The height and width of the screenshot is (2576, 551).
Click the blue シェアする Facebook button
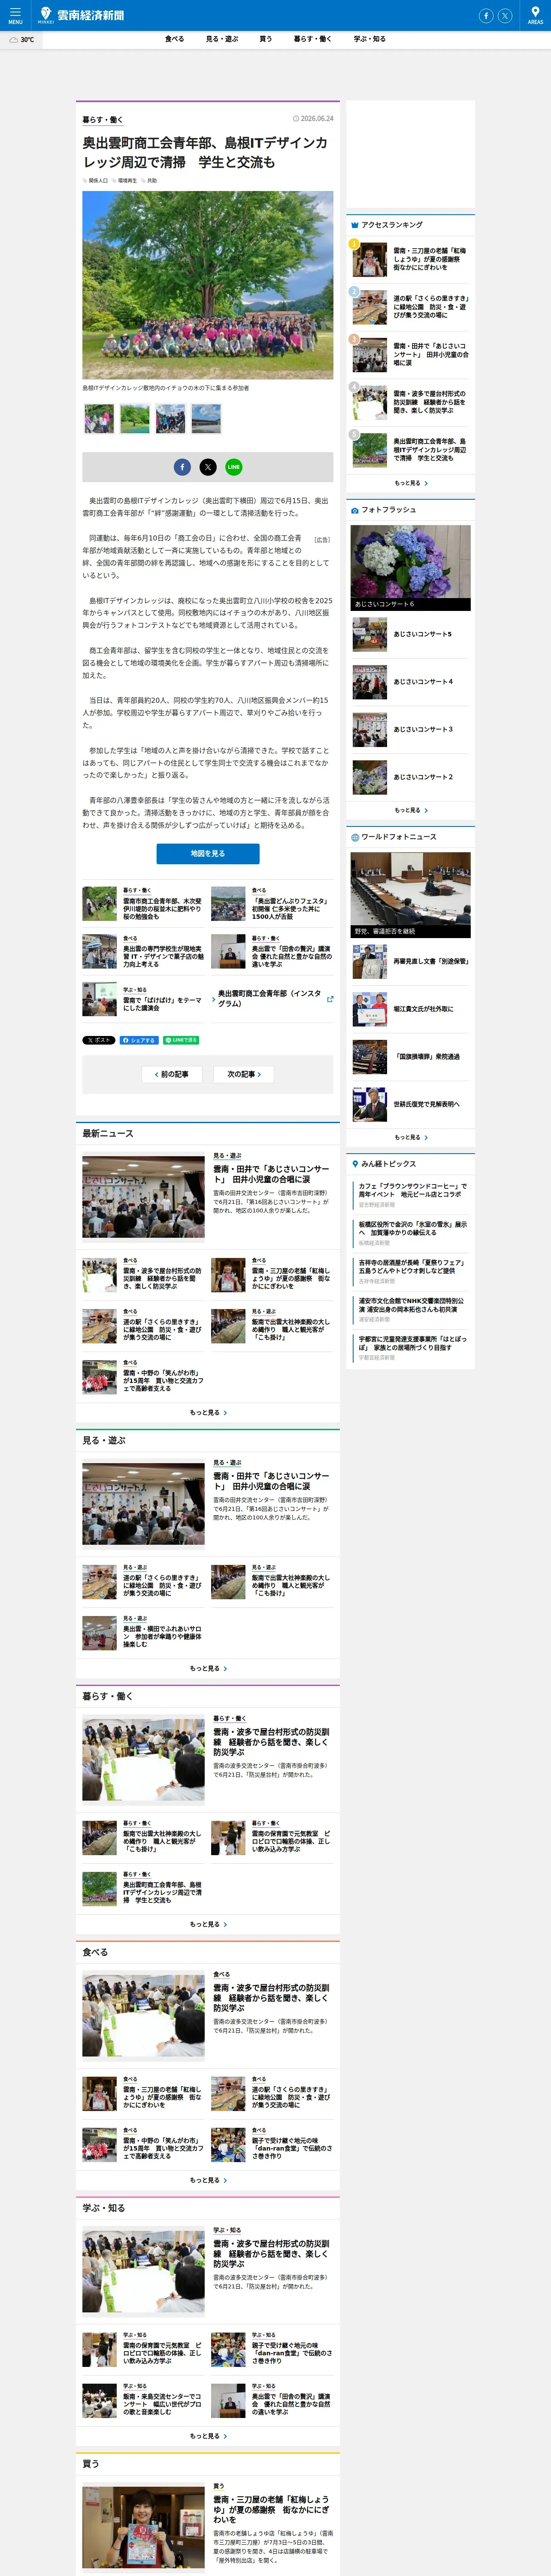point(139,1040)
